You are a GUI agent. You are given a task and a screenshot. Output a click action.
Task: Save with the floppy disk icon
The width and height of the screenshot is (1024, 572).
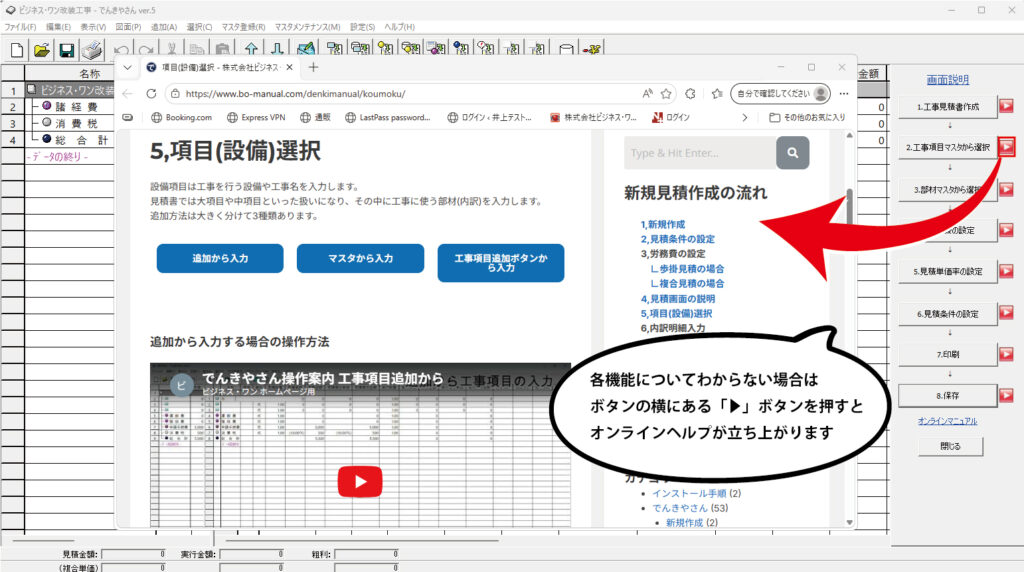(67, 50)
